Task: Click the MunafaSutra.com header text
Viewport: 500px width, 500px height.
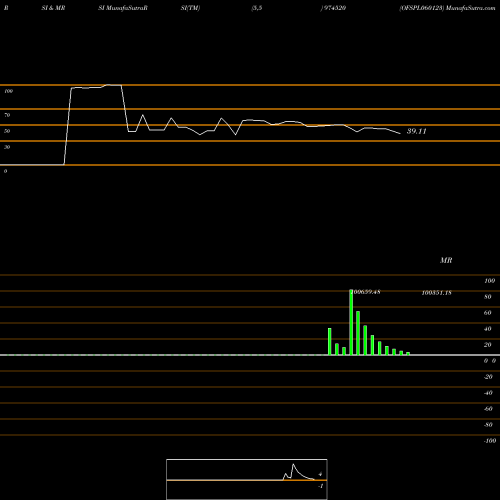Action: tap(470, 8)
